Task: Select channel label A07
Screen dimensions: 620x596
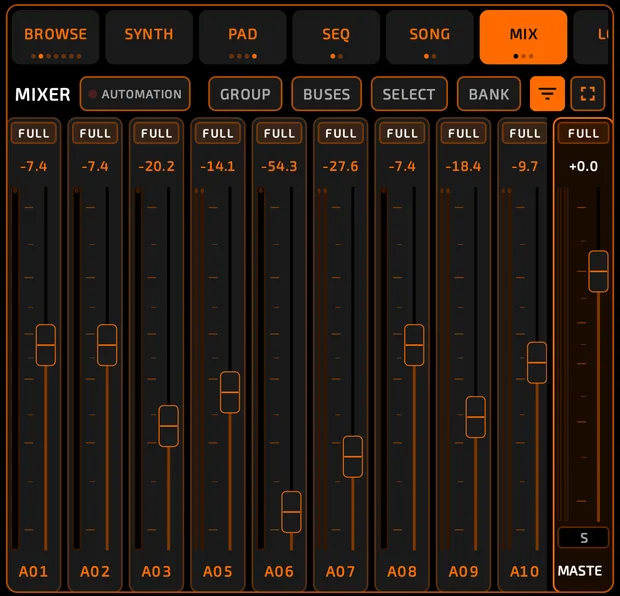Action: click(340, 571)
